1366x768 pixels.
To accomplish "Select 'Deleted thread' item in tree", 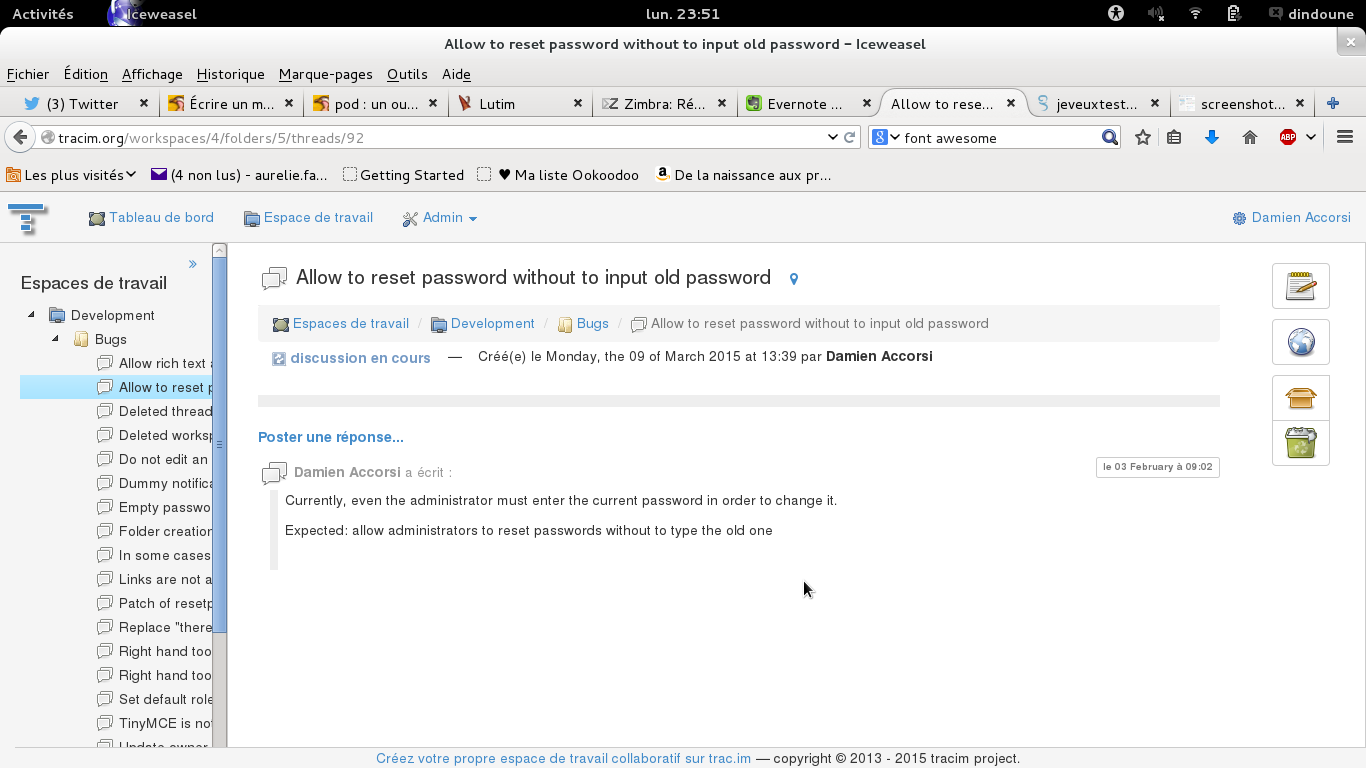I will click(x=165, y=411).
